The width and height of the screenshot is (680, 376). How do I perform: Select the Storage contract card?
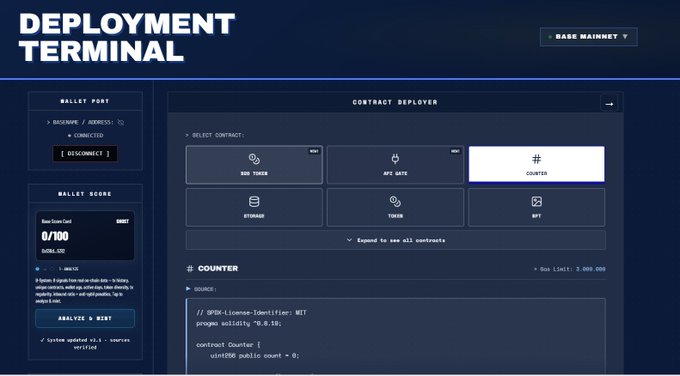click(x=254, y=207)
